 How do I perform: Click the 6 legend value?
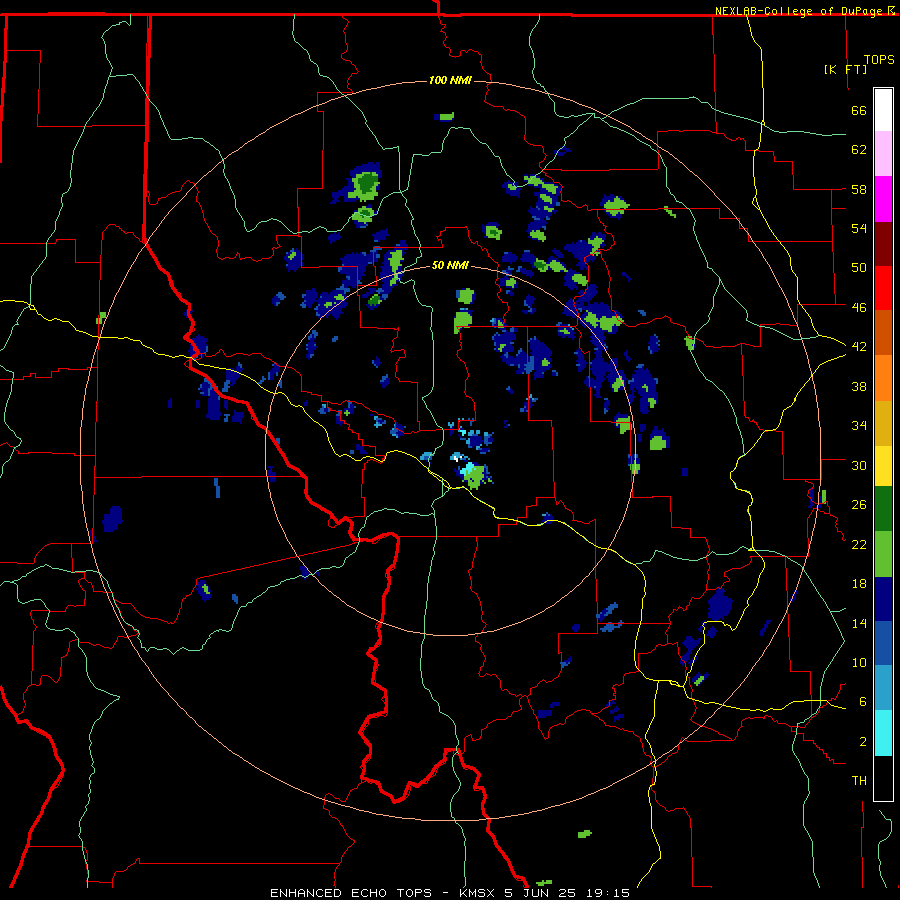pyautogui.click(x=863, y=701)
